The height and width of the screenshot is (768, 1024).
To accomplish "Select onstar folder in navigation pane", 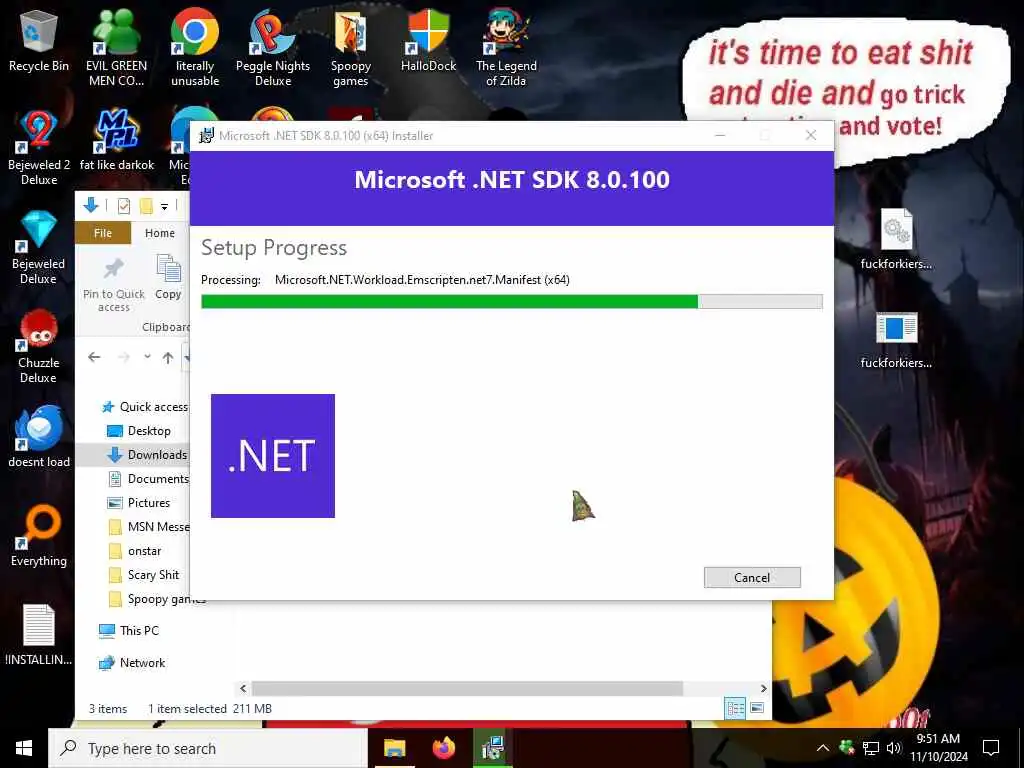I will pyautogui.click(x=135, y=551).
